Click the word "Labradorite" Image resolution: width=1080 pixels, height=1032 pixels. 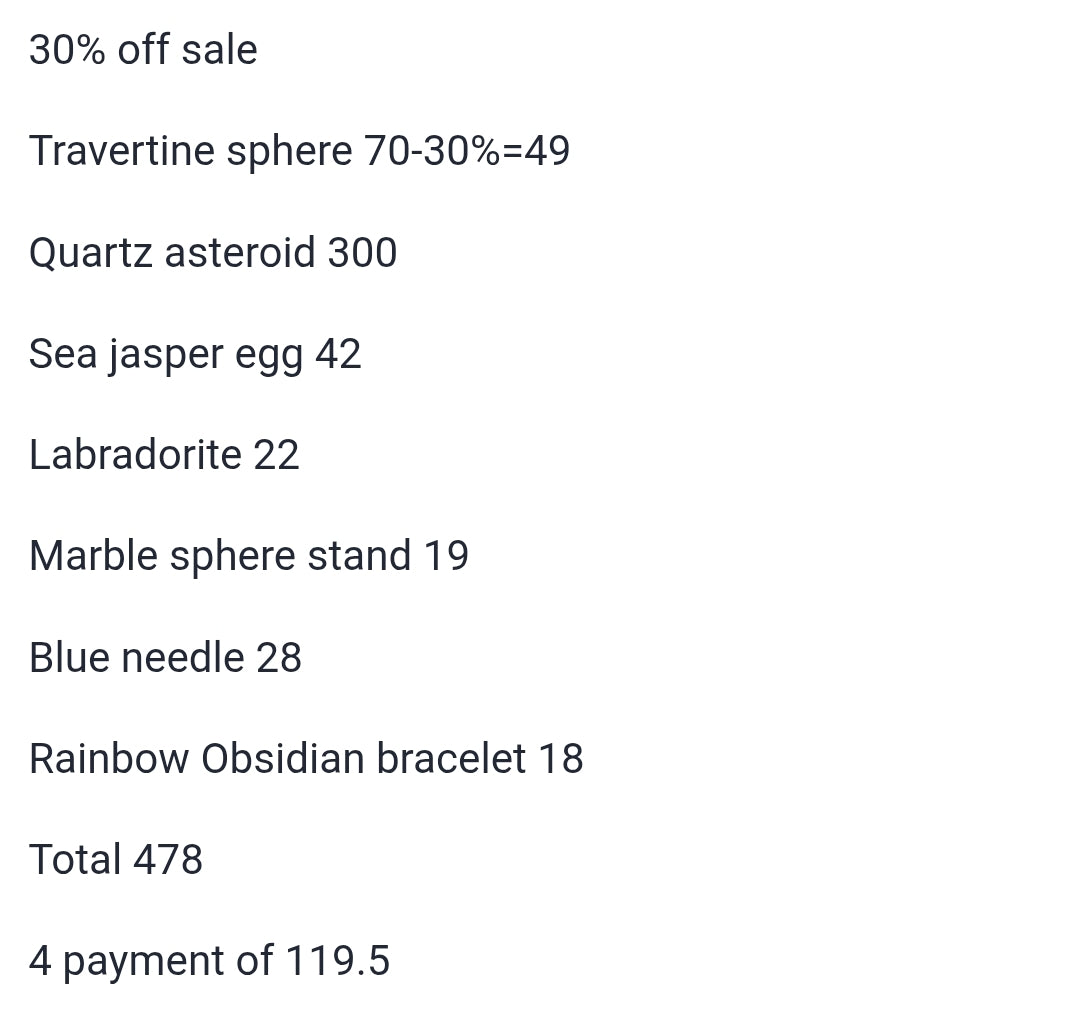(135, 455)
